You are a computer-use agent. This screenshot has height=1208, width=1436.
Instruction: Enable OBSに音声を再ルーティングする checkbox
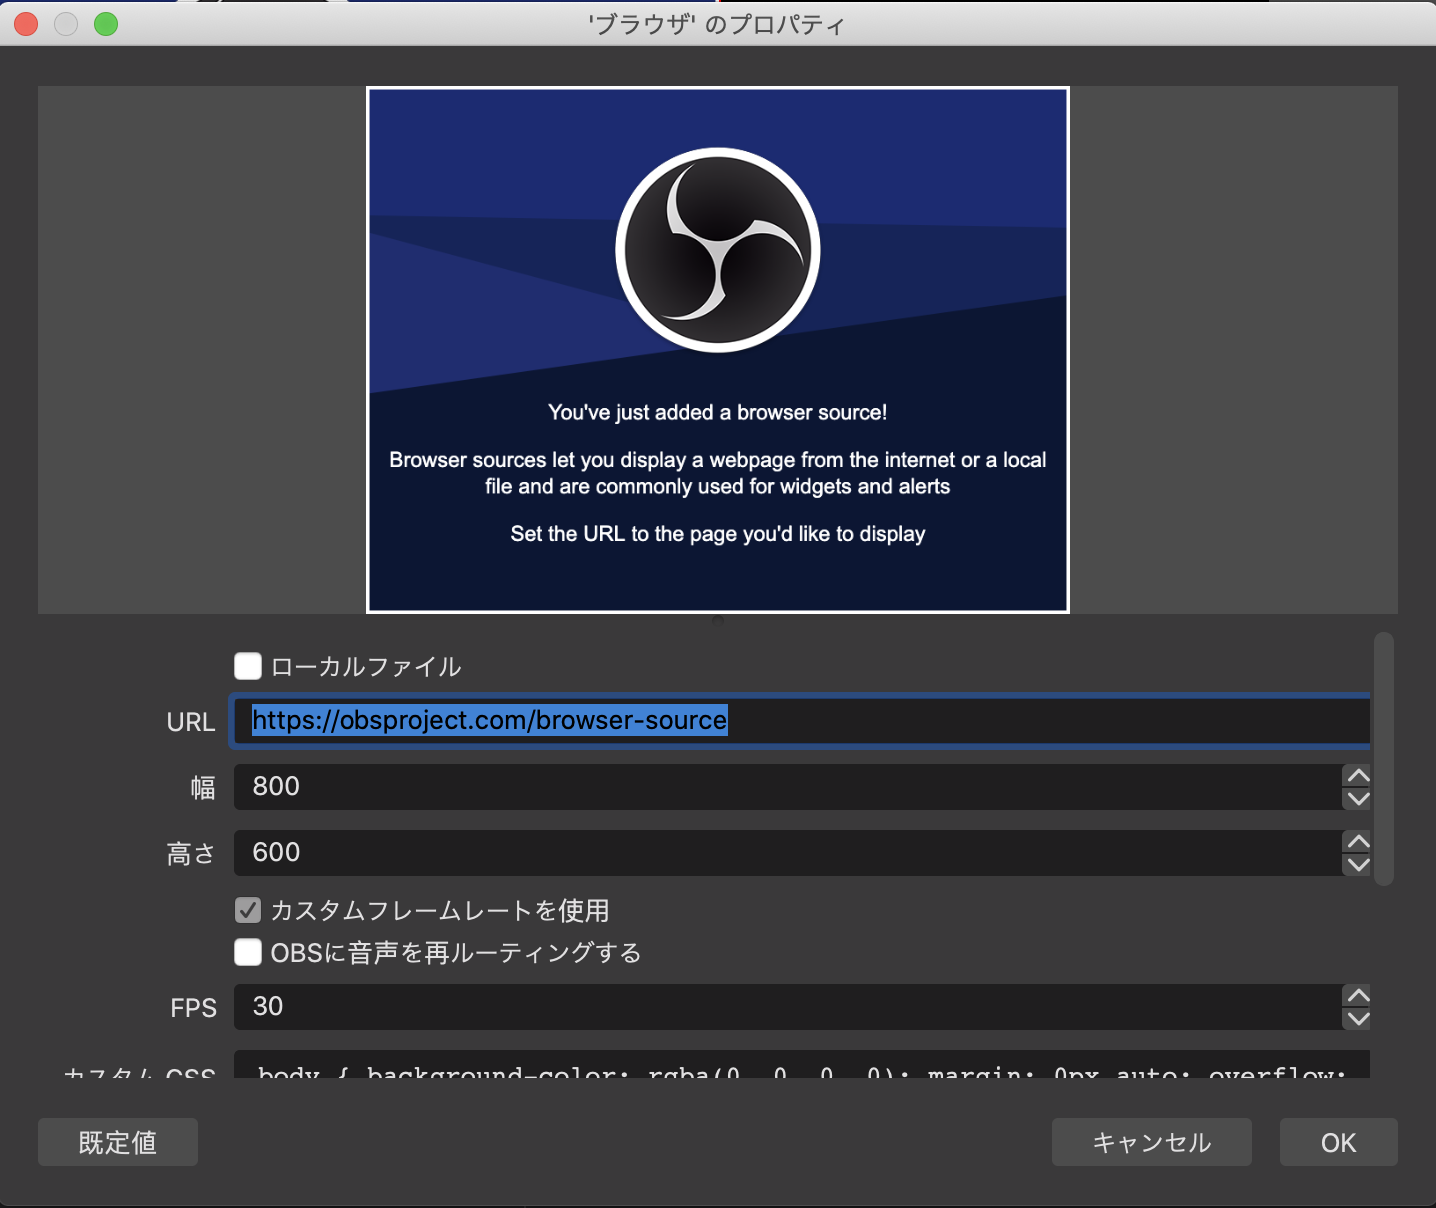(248, 952)
